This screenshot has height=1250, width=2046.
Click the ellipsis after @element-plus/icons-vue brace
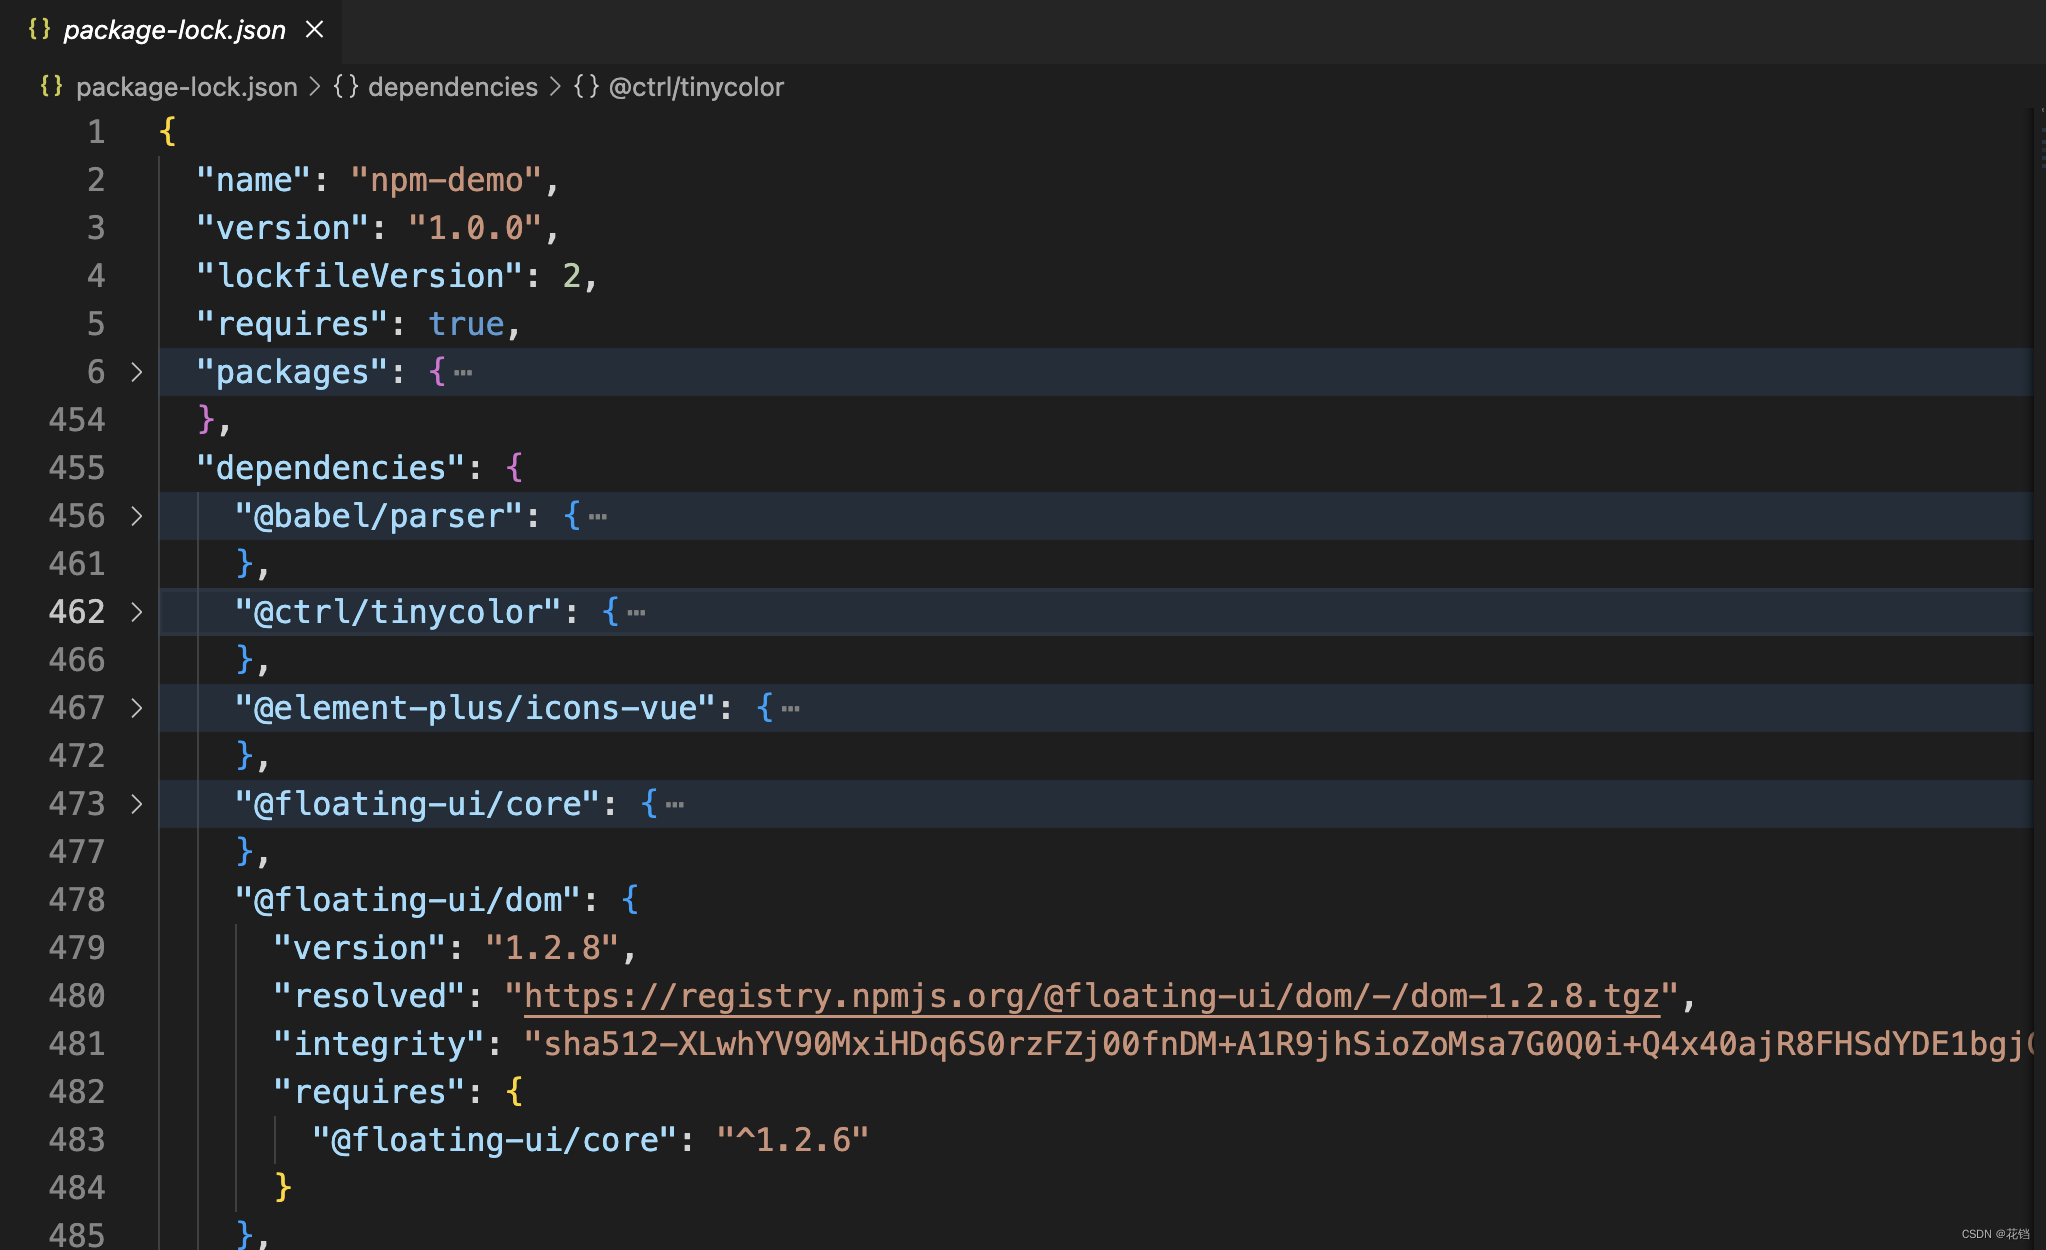click(x=791, y=709)
